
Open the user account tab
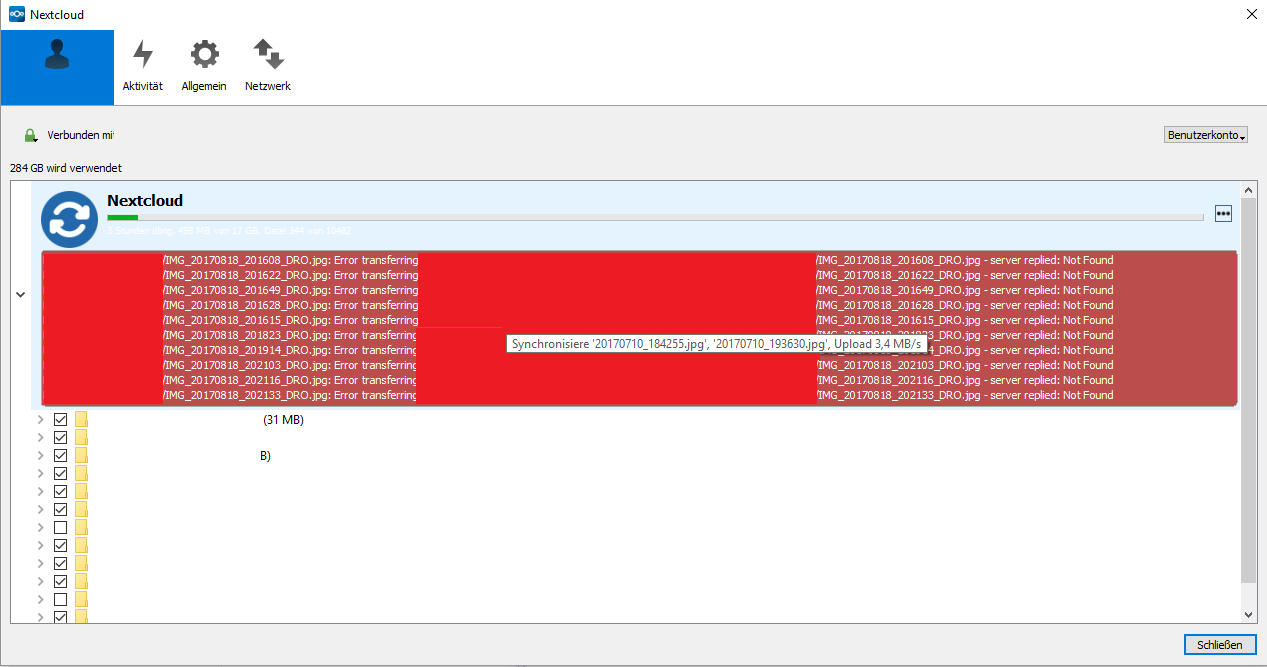(x=57, y=67)
